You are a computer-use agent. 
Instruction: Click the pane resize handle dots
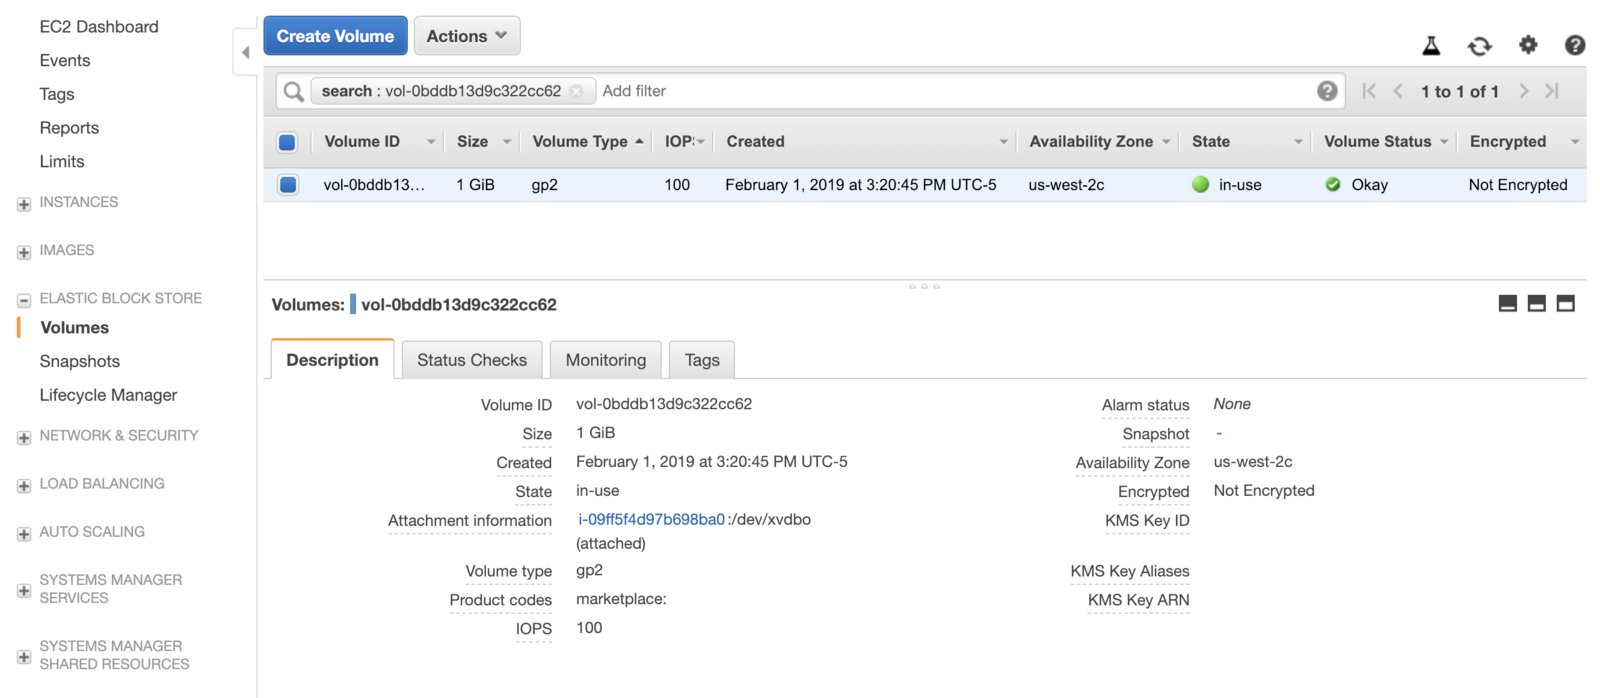[x=924, y=286]
